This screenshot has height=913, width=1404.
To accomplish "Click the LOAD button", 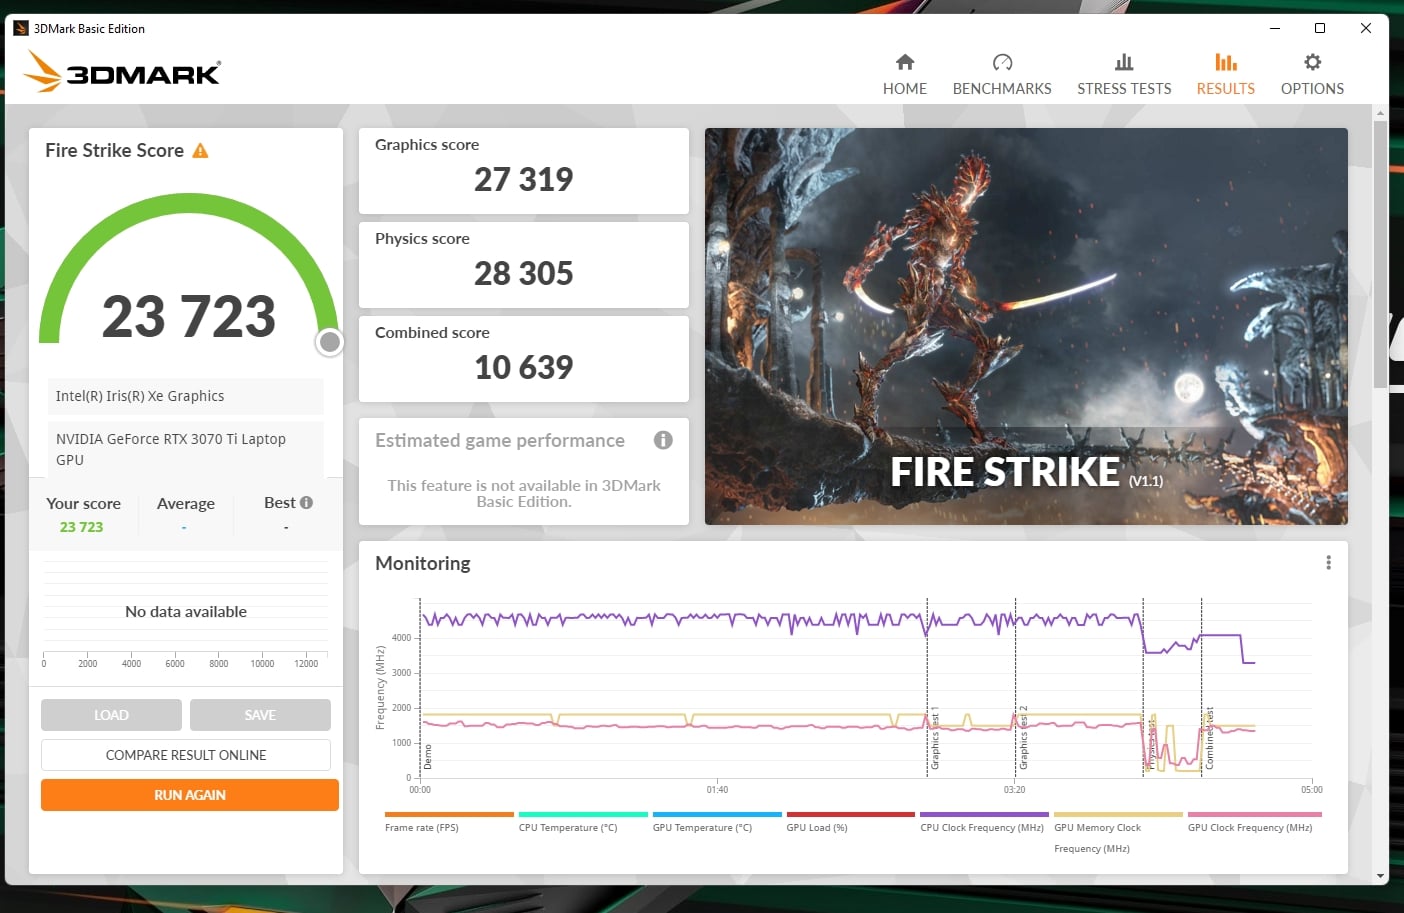I will pyautogui.click(x=111, y=715).
